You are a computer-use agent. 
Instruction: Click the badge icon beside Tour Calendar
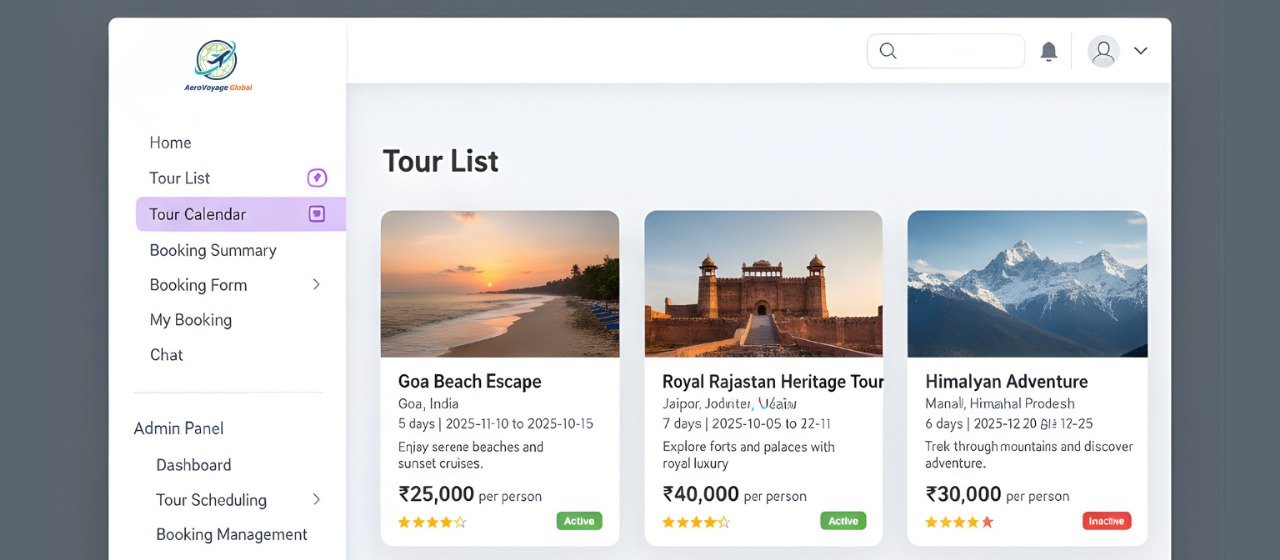(x=317, y=214)
